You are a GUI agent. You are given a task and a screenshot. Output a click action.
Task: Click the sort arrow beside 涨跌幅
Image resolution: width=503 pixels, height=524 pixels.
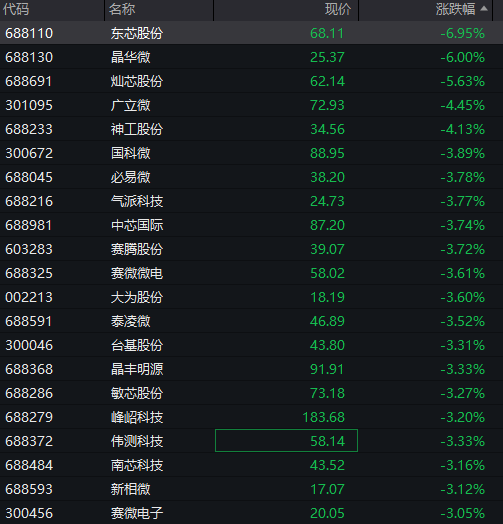point(484,9)
